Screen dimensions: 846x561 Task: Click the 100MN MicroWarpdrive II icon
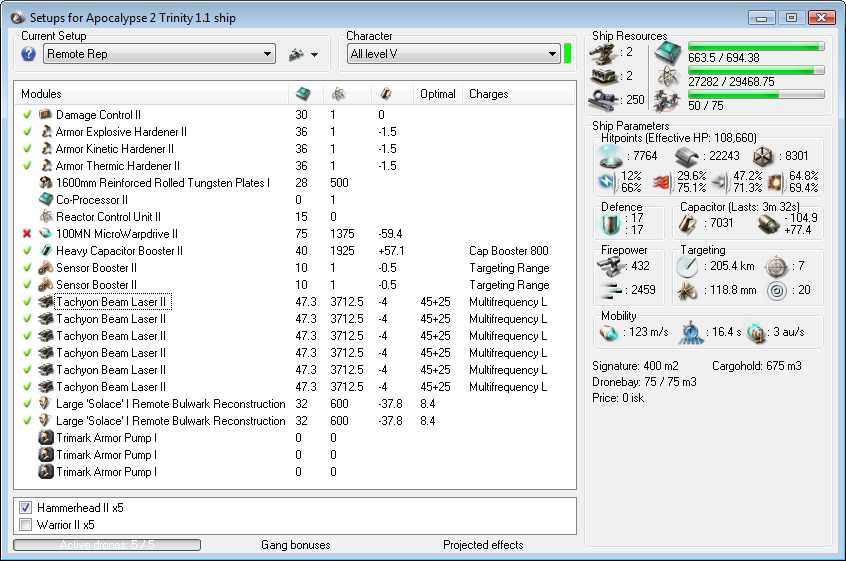[46, 234]
